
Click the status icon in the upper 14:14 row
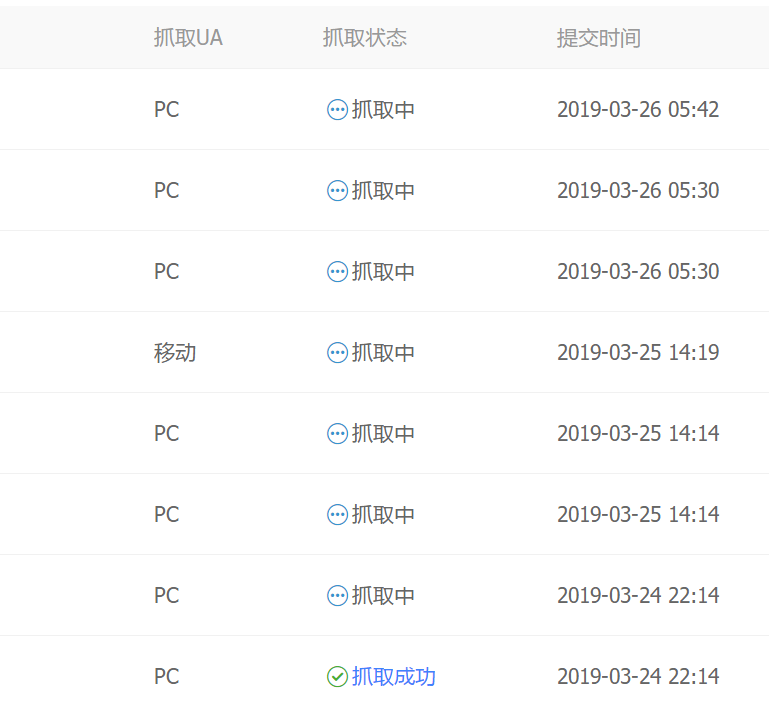337,434
